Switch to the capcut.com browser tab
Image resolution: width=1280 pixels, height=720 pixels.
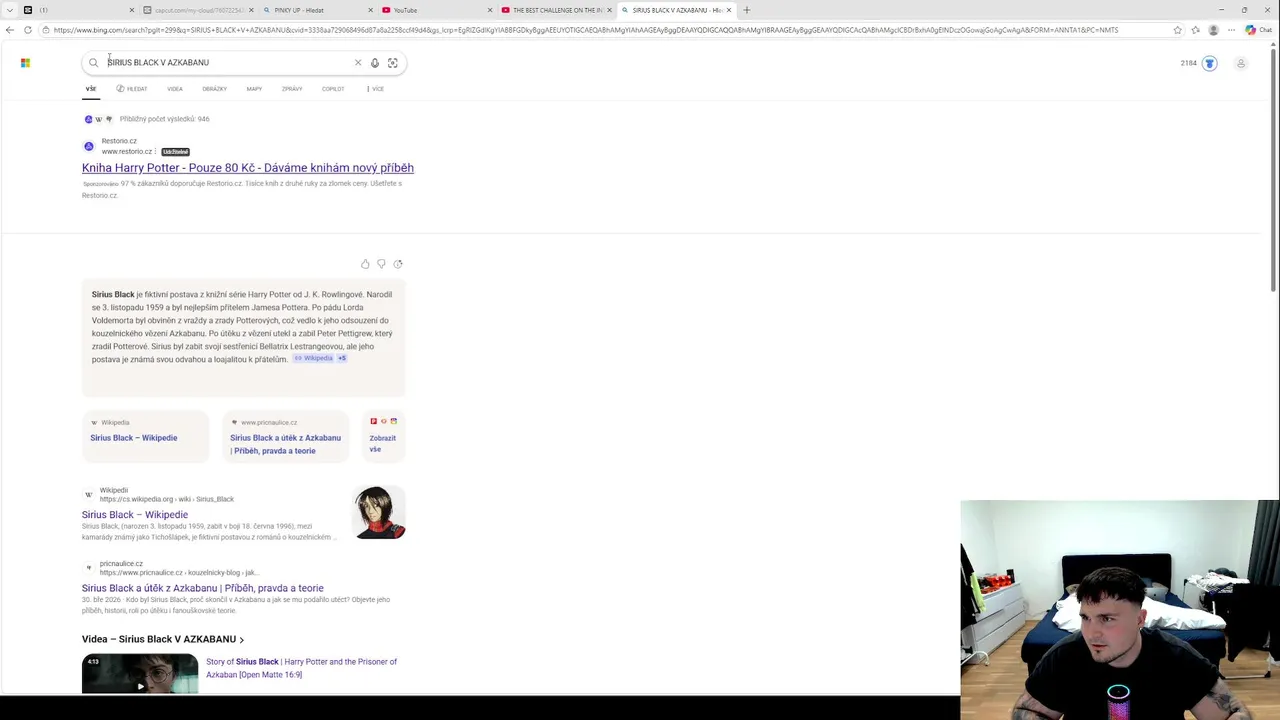click(198, 10)
